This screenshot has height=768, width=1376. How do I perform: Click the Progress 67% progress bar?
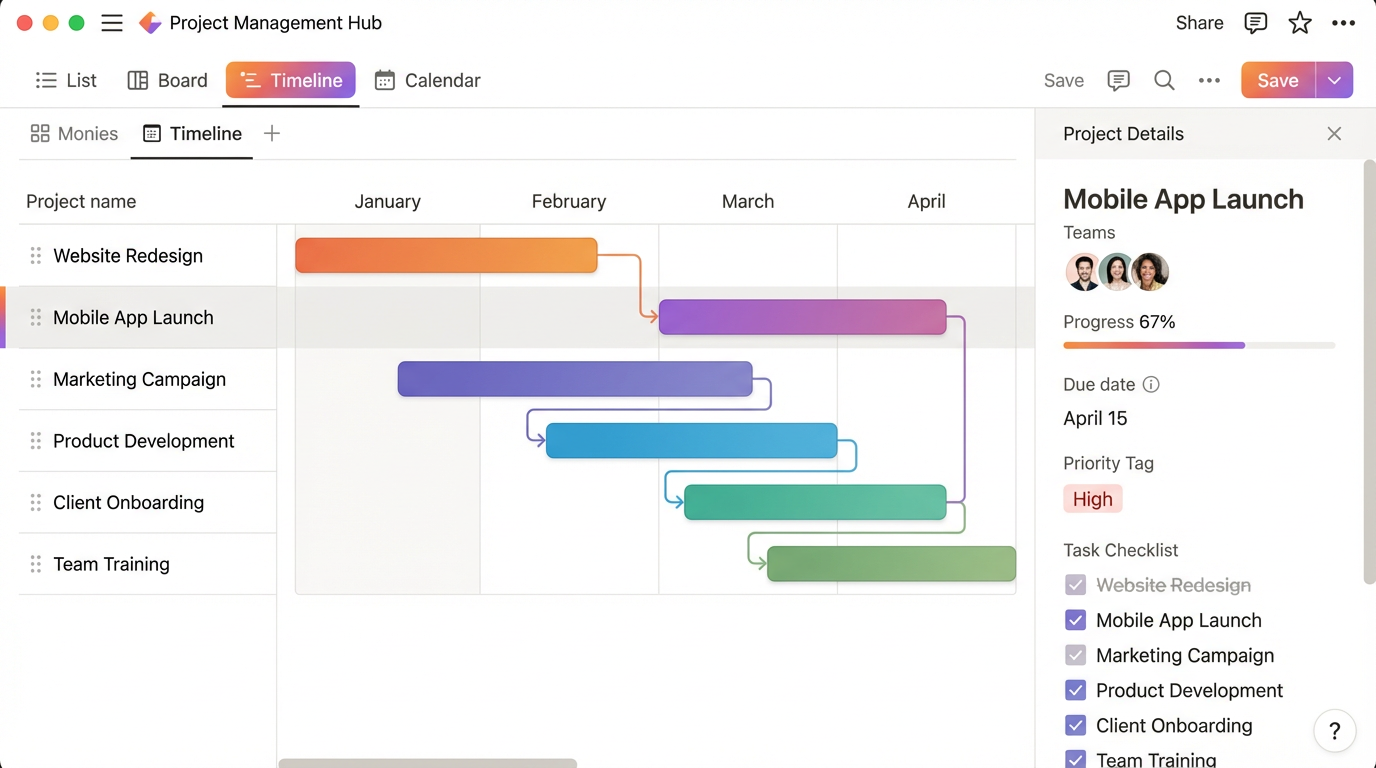click(1199, 344)
